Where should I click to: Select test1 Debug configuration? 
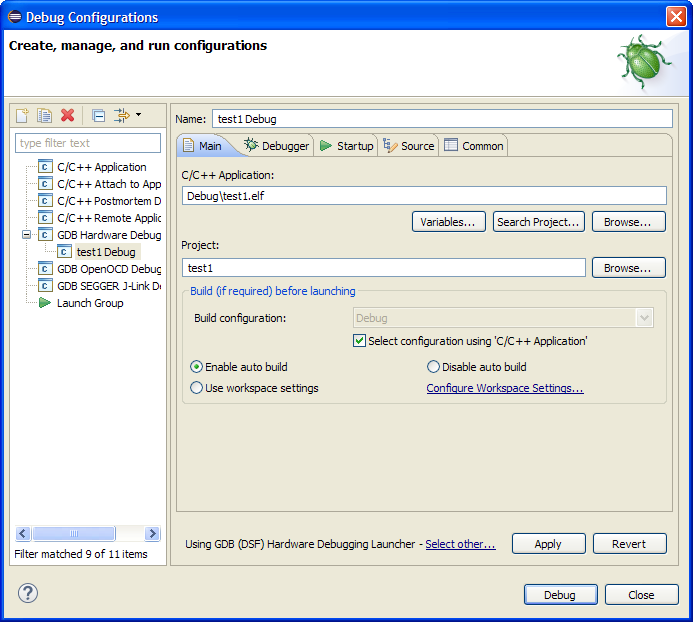(x=106, y=252)
